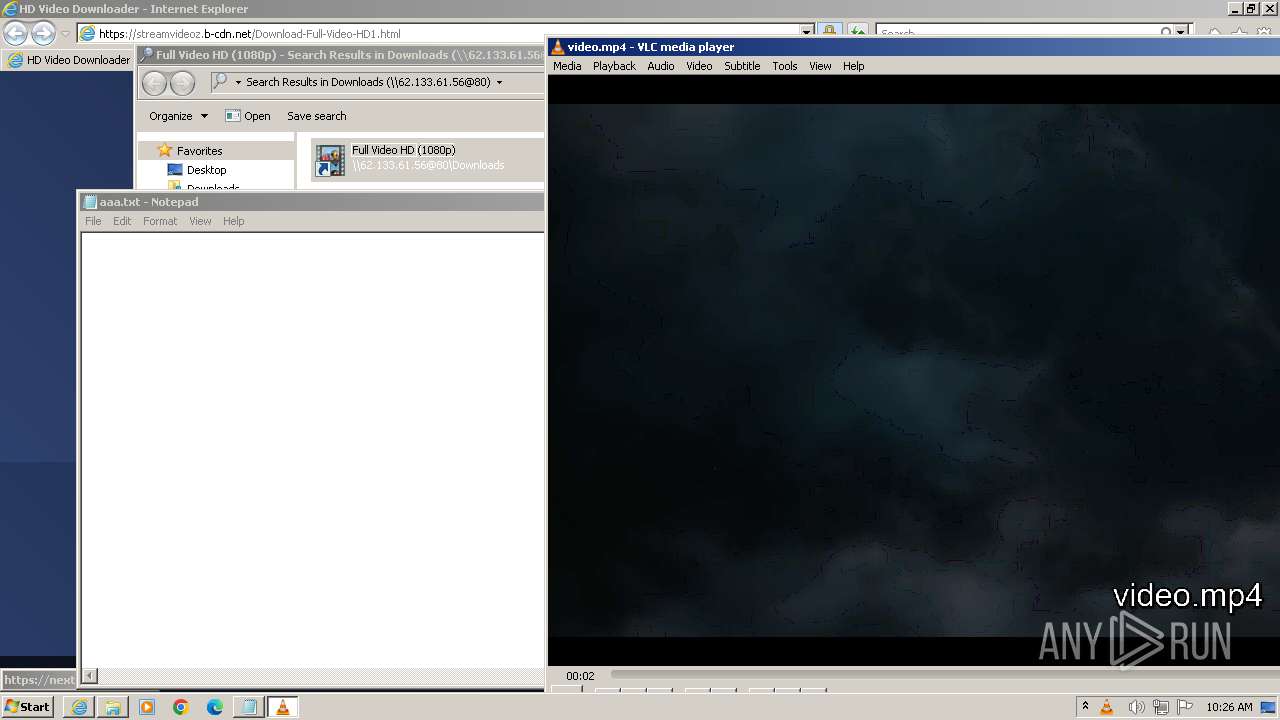Click the Full Video HD (1080p) file name
This screenshot has height=720, width=1280.
tap(404, 150)
